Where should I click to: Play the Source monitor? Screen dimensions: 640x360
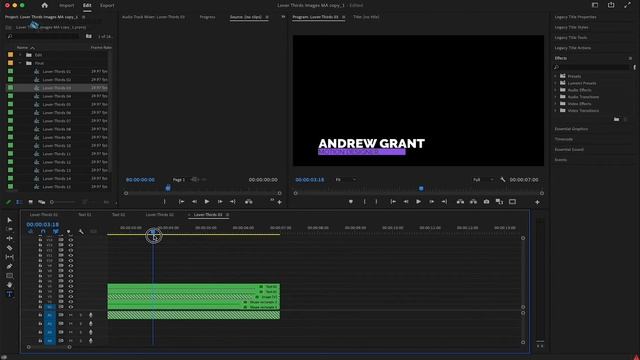(x=207, y=202)
